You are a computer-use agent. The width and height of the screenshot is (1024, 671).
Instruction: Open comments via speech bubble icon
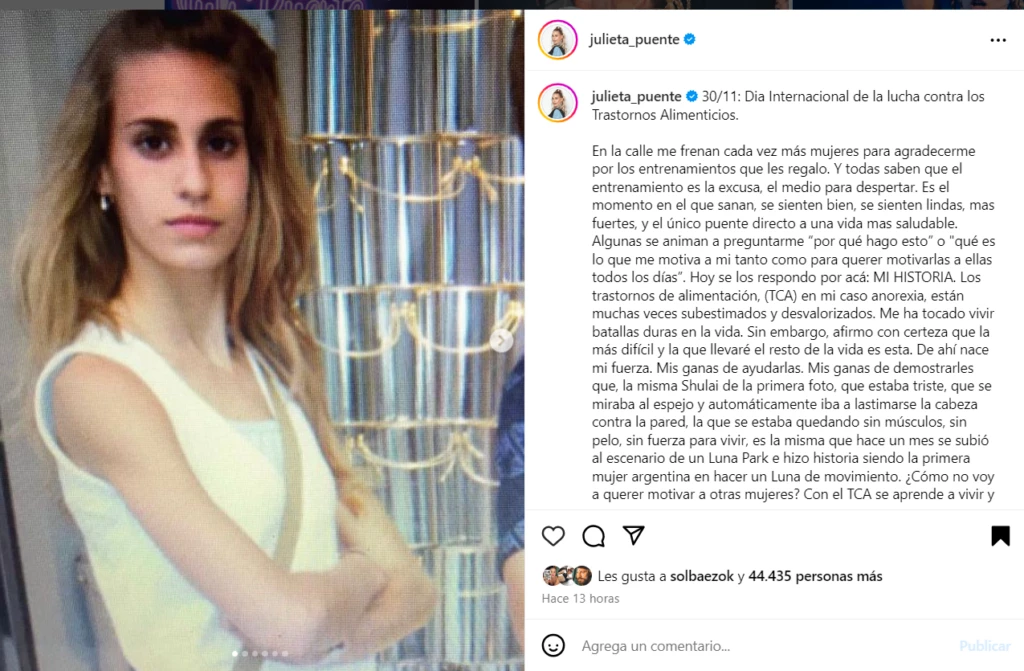click(x=594, y=536)
